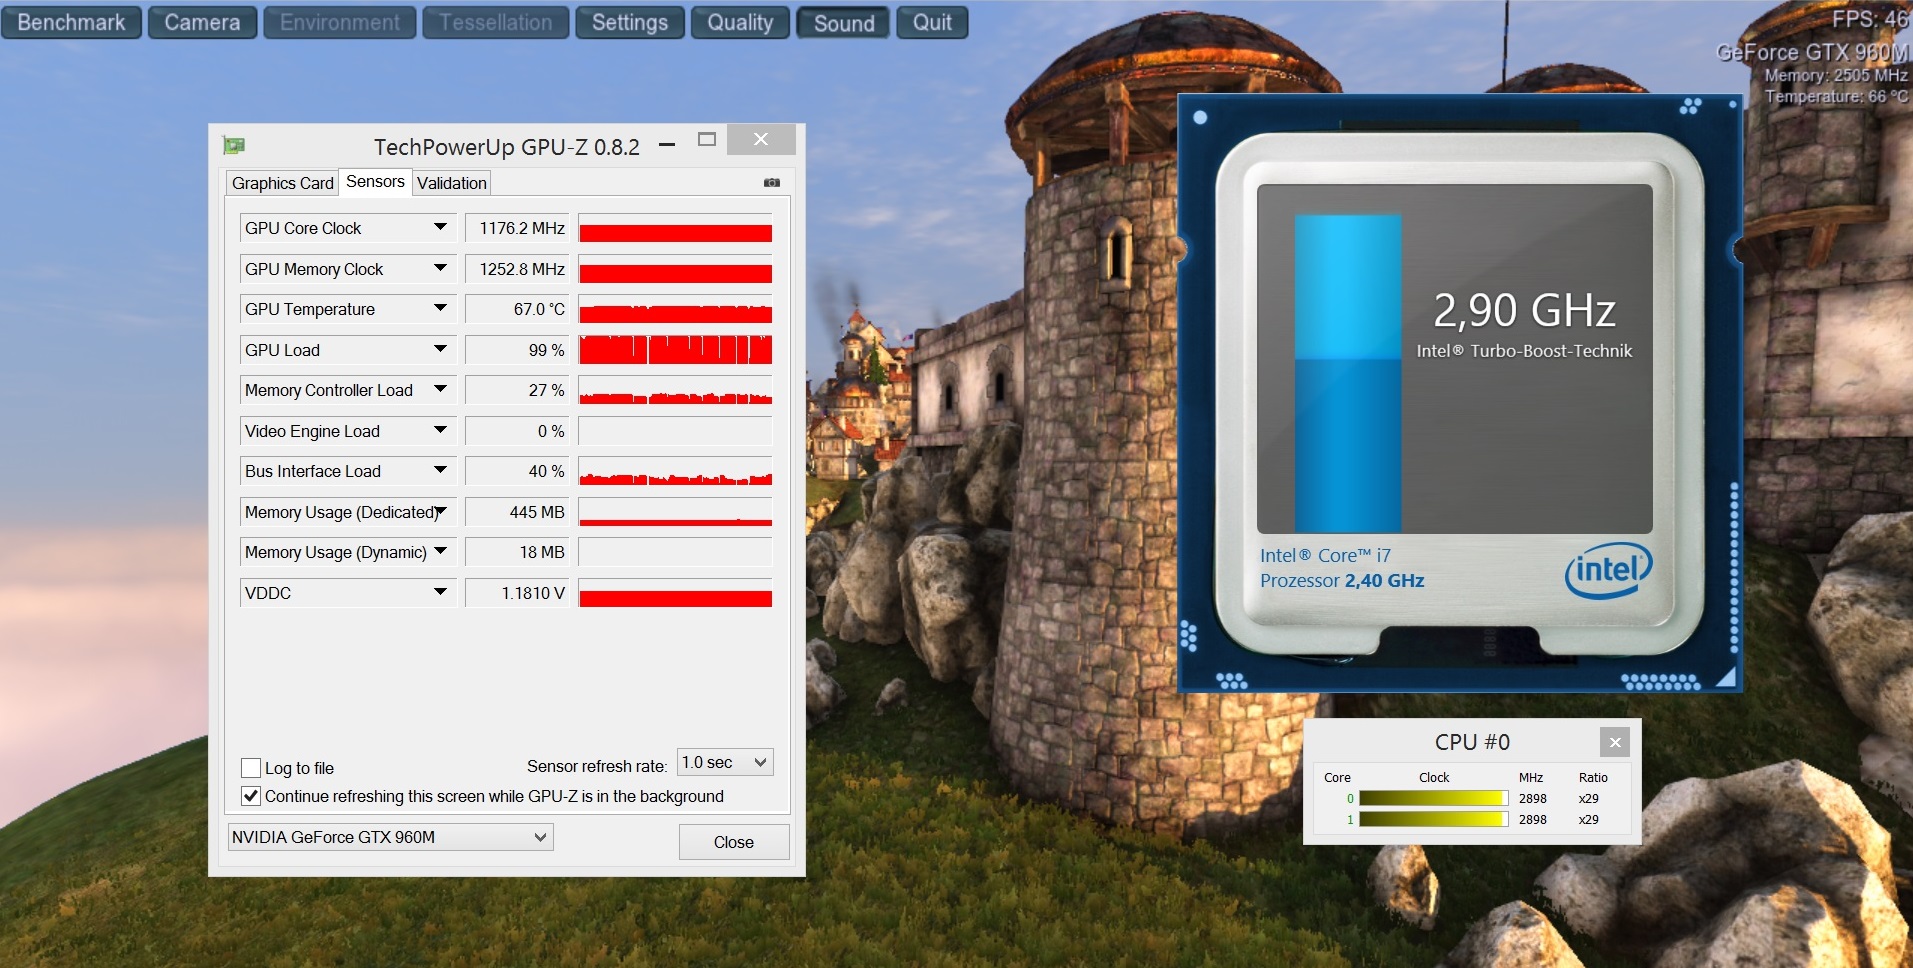Open the Memory Controller Load dropdown
Image resolution: width=1913 pixels, height=968 pixels.
point(440,390)
